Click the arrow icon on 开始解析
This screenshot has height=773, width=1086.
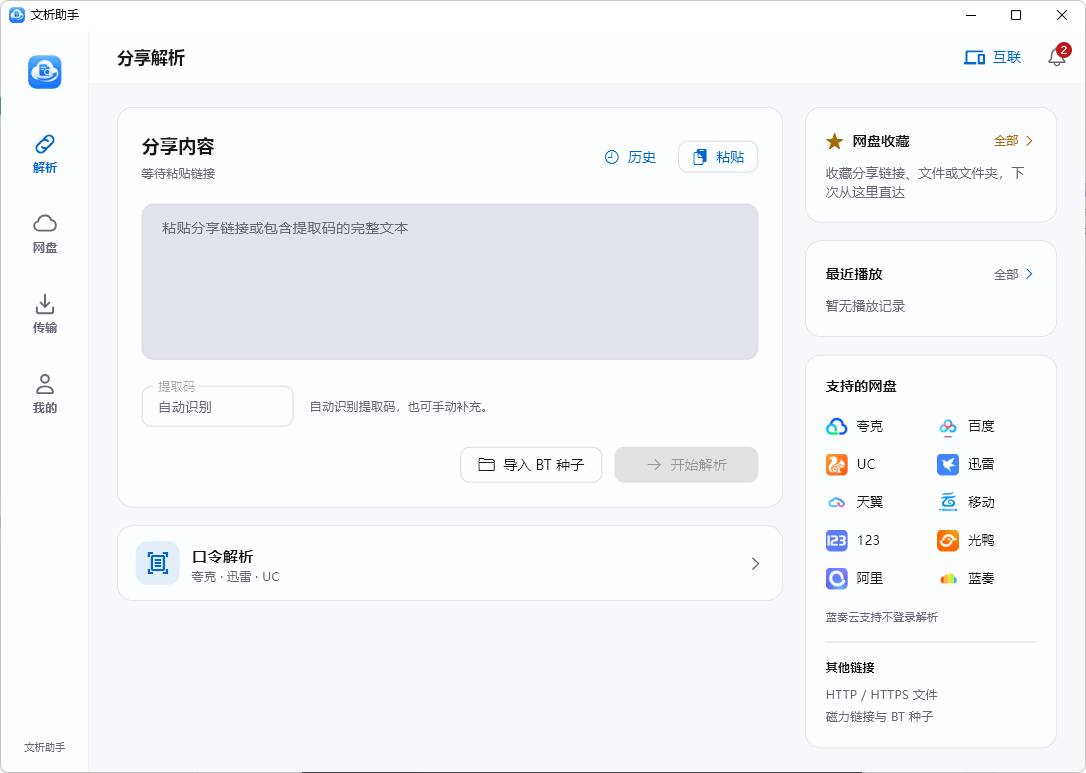coord(654,465)
